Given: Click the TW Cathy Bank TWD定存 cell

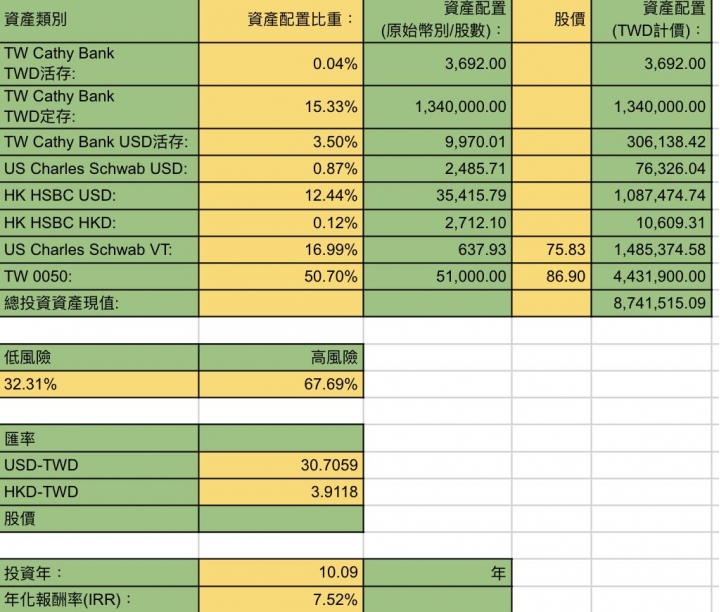Looking at the screenshot, I should click(x=99, y=107).
